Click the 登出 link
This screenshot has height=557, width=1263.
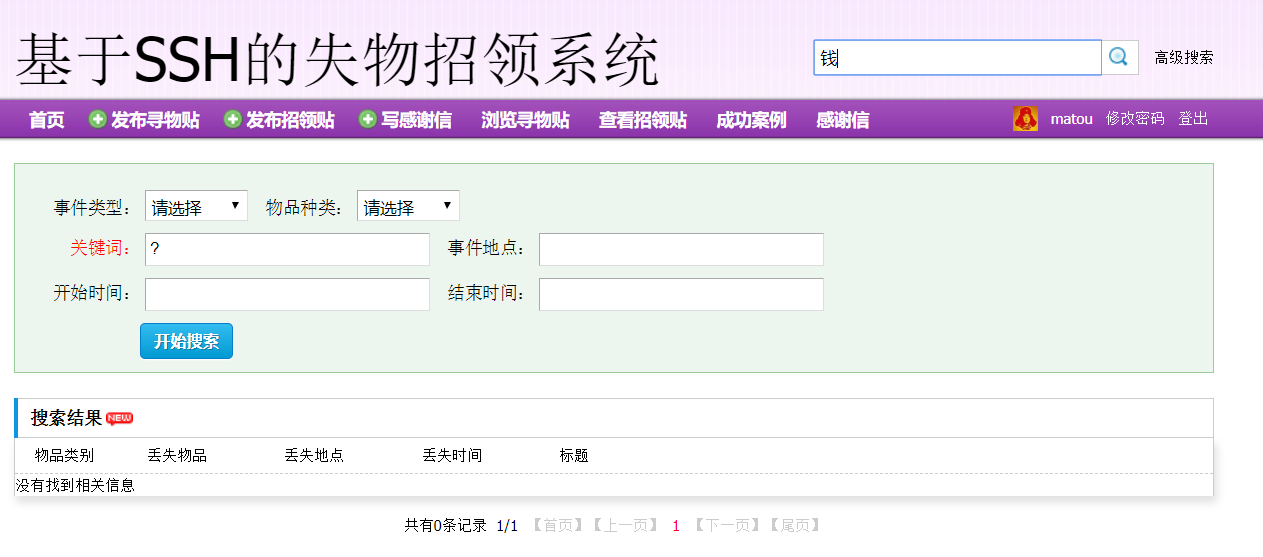(x=1193, y=119)
